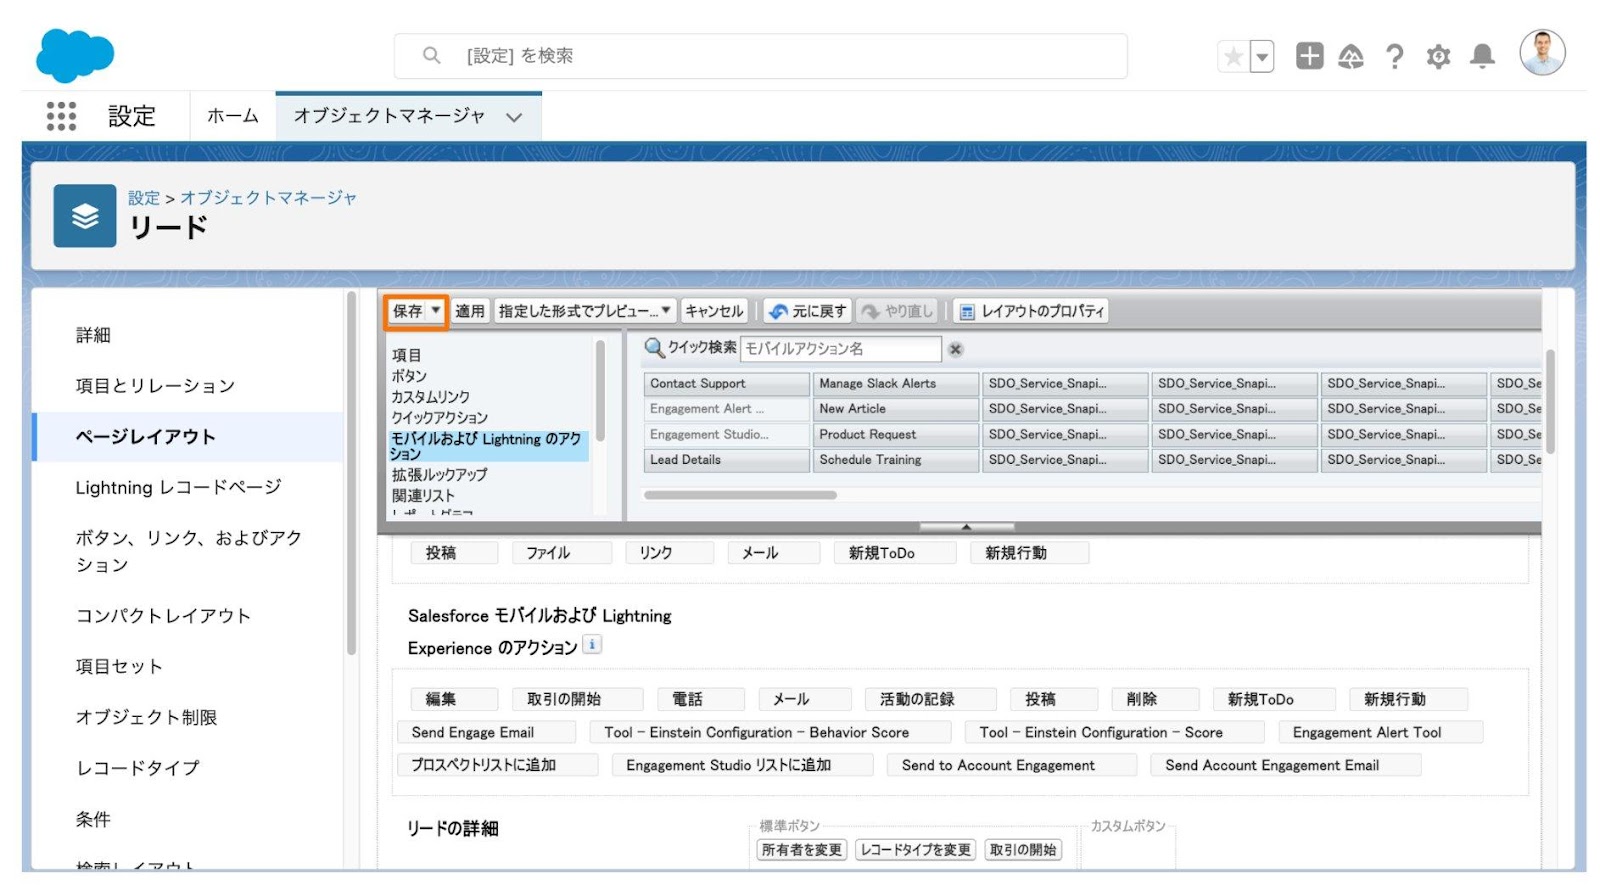Clear the quick find with the X icon
The height and width of the screenshot is (885, 1600).
click(955, 349)
